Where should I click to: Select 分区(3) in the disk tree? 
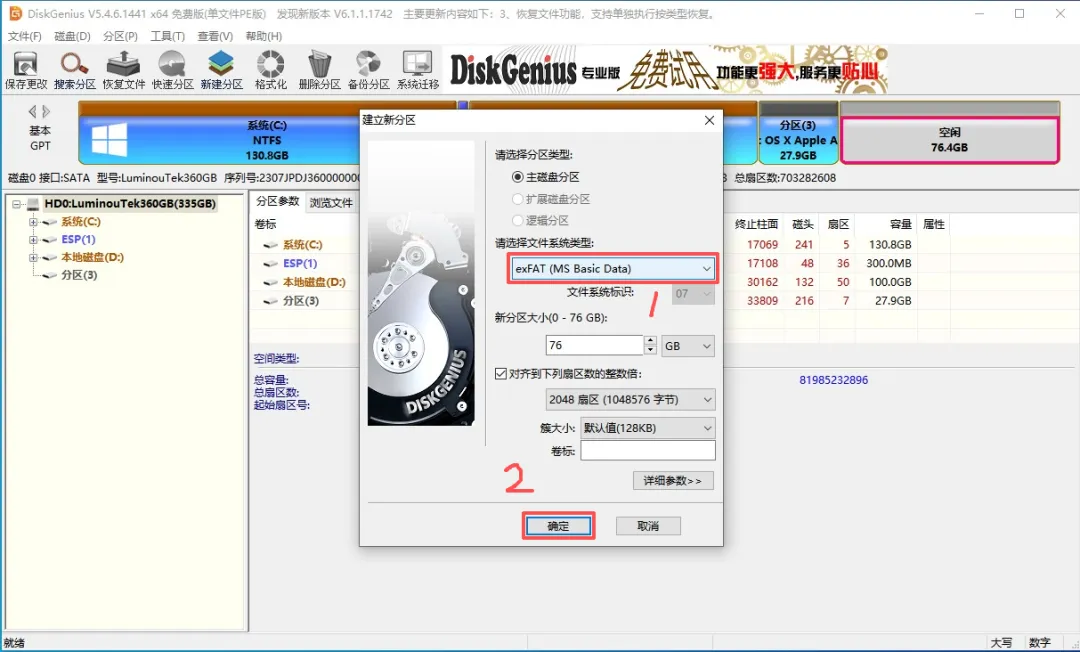79,275
